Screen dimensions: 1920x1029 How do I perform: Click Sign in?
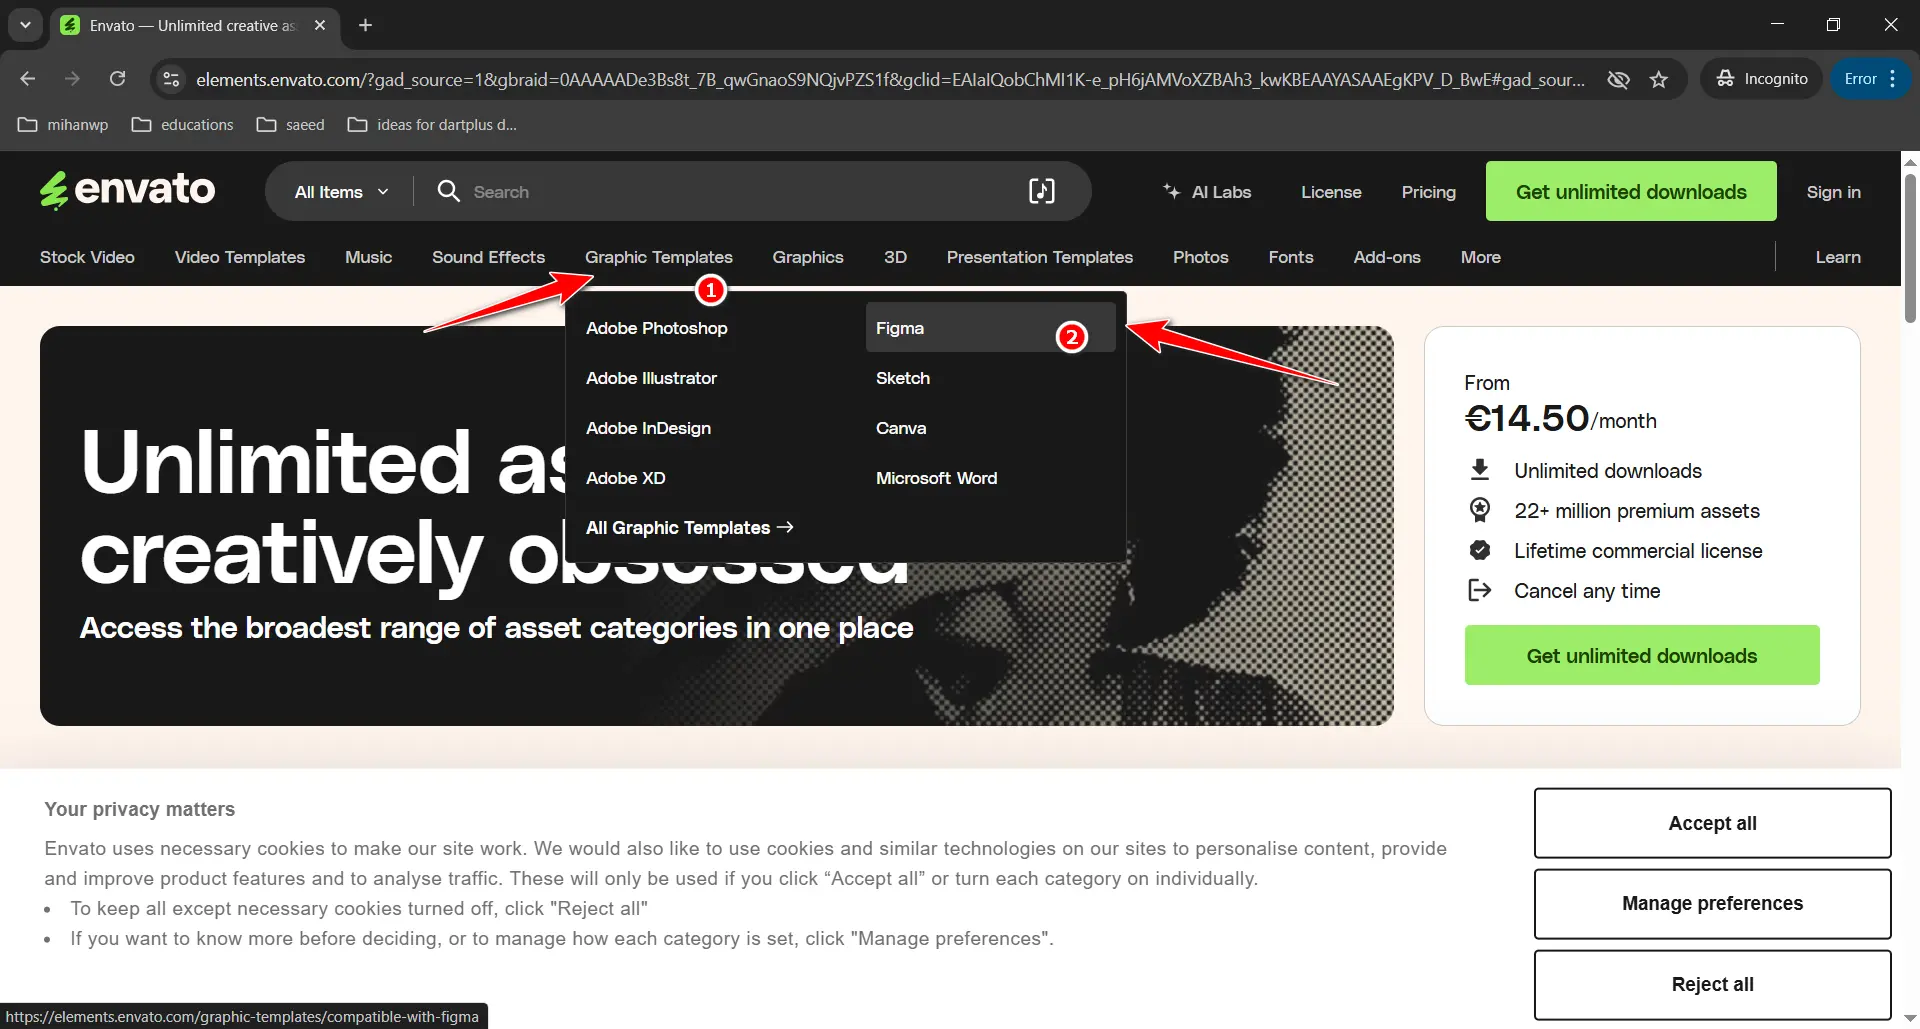click(1833, 192)
